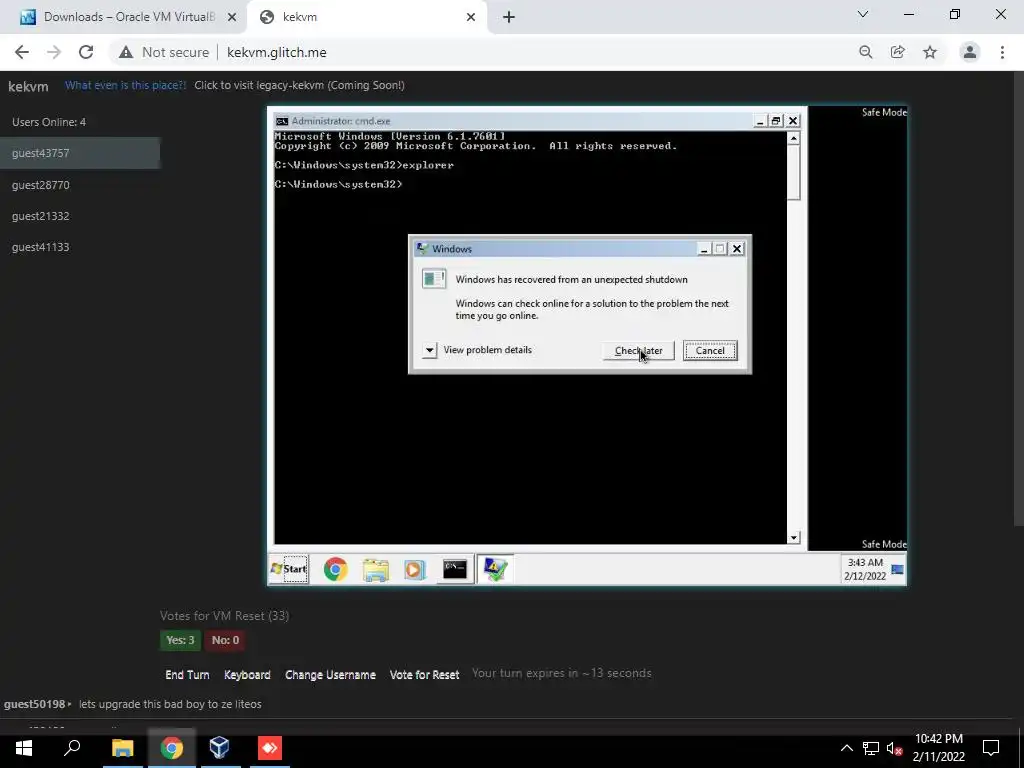
Task: Reload the kekvm page
Action: click(x=86, y=52)
